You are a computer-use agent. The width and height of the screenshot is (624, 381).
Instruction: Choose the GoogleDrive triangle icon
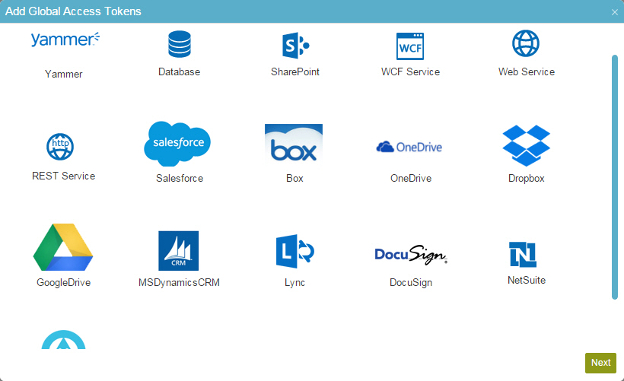tap(63, 247)
